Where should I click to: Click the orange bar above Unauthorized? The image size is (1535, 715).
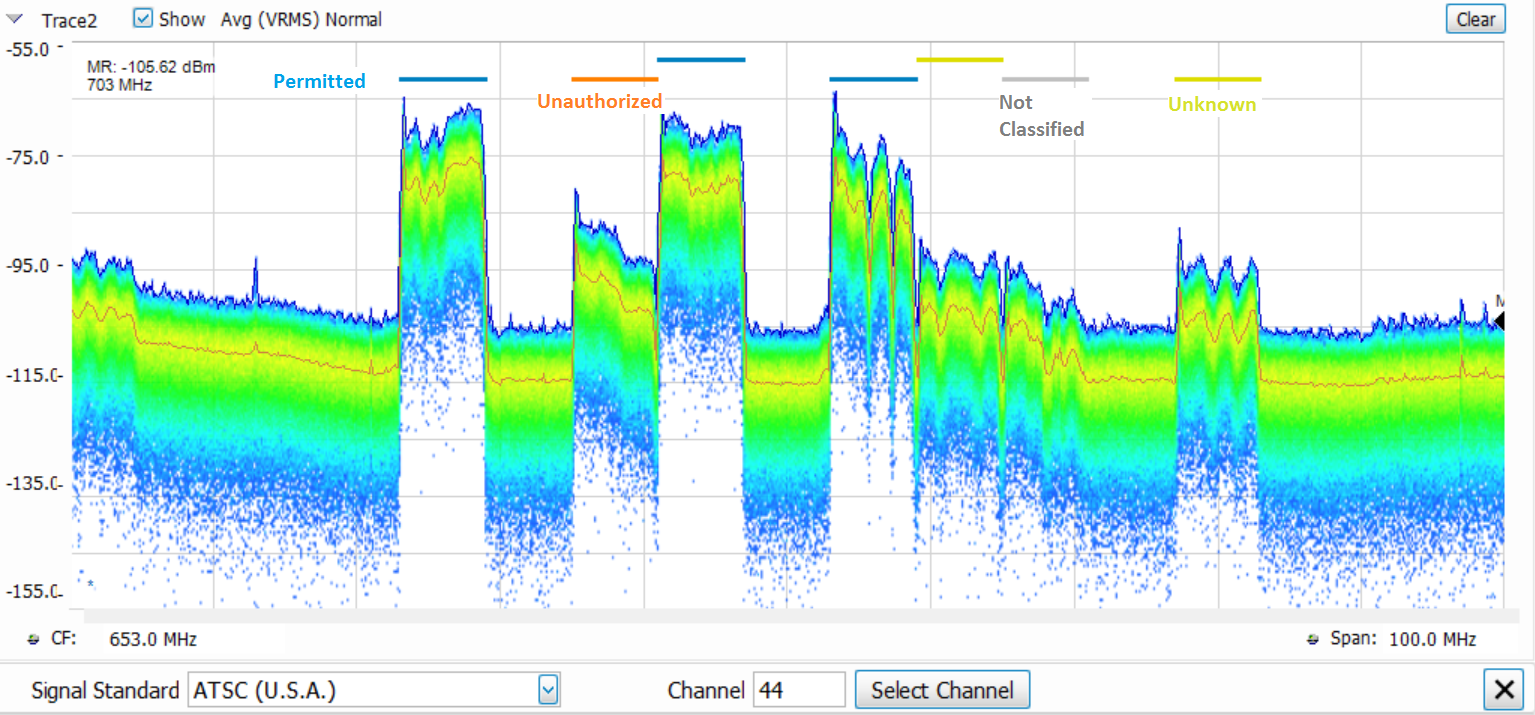614,79
